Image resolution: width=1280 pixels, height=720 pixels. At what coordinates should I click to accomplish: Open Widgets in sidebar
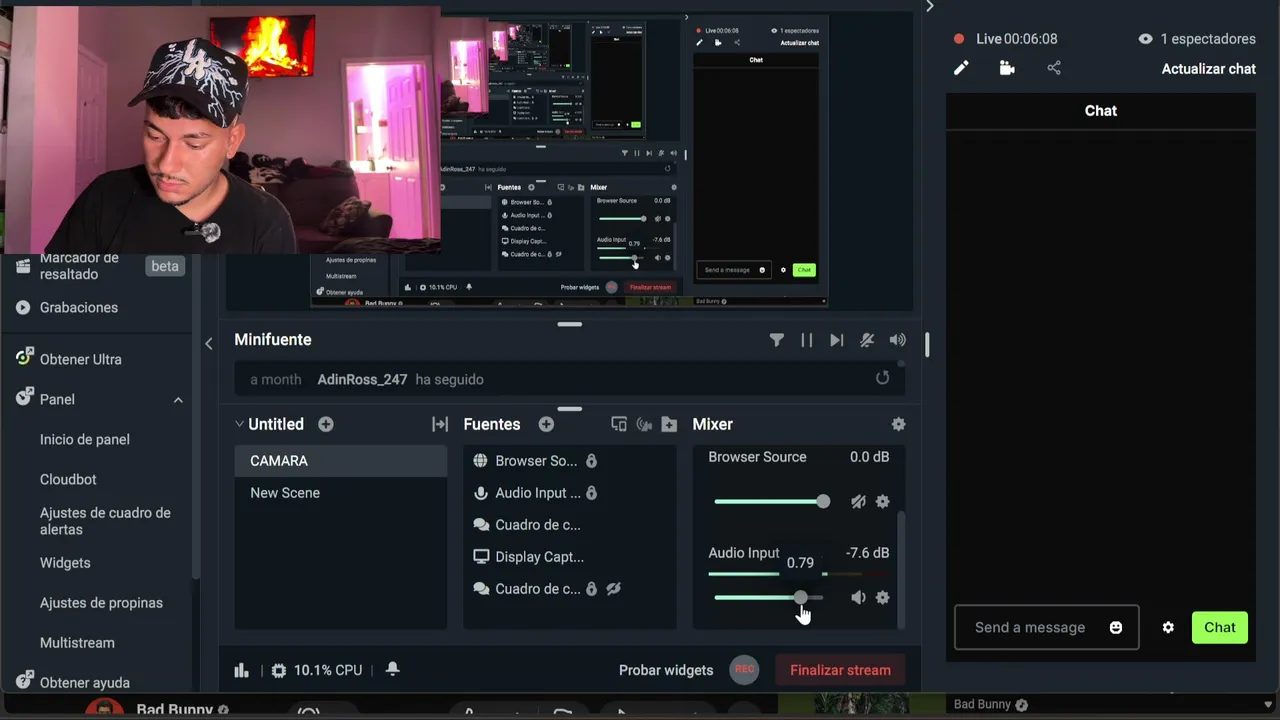tap(65, 563)
